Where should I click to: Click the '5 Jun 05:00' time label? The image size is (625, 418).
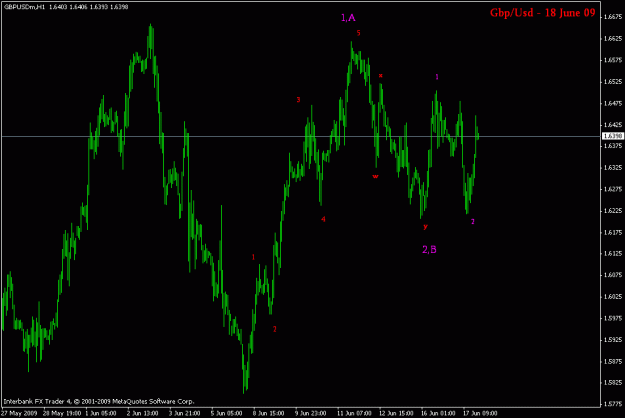(226, 413)
